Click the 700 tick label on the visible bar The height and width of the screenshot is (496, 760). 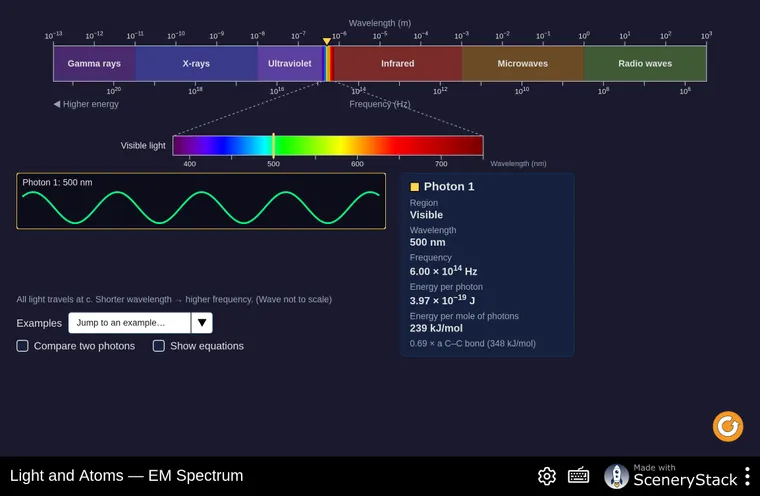tap(441, 164)
